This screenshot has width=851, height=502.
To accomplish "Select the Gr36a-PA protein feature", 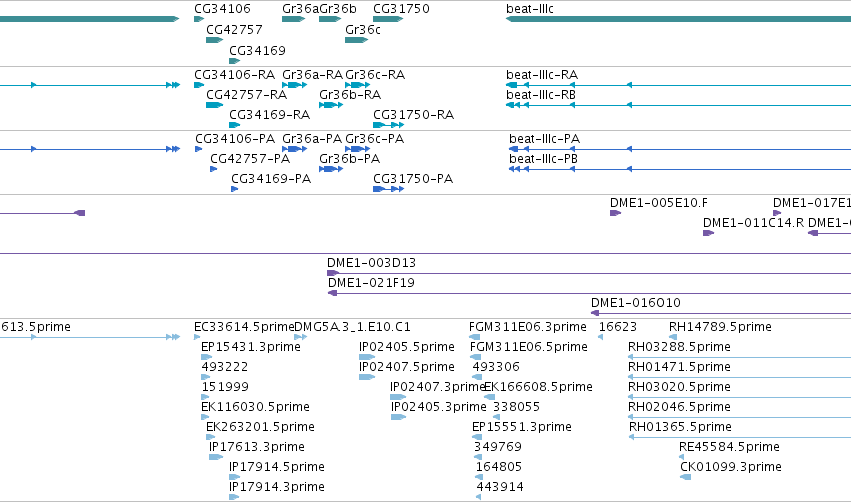I will pyautogui.click(x=295, y=149).
